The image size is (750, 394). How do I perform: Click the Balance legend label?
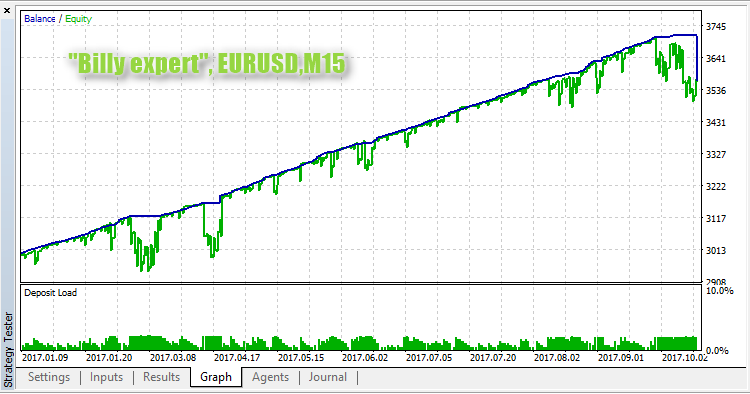tap(40, 19)
